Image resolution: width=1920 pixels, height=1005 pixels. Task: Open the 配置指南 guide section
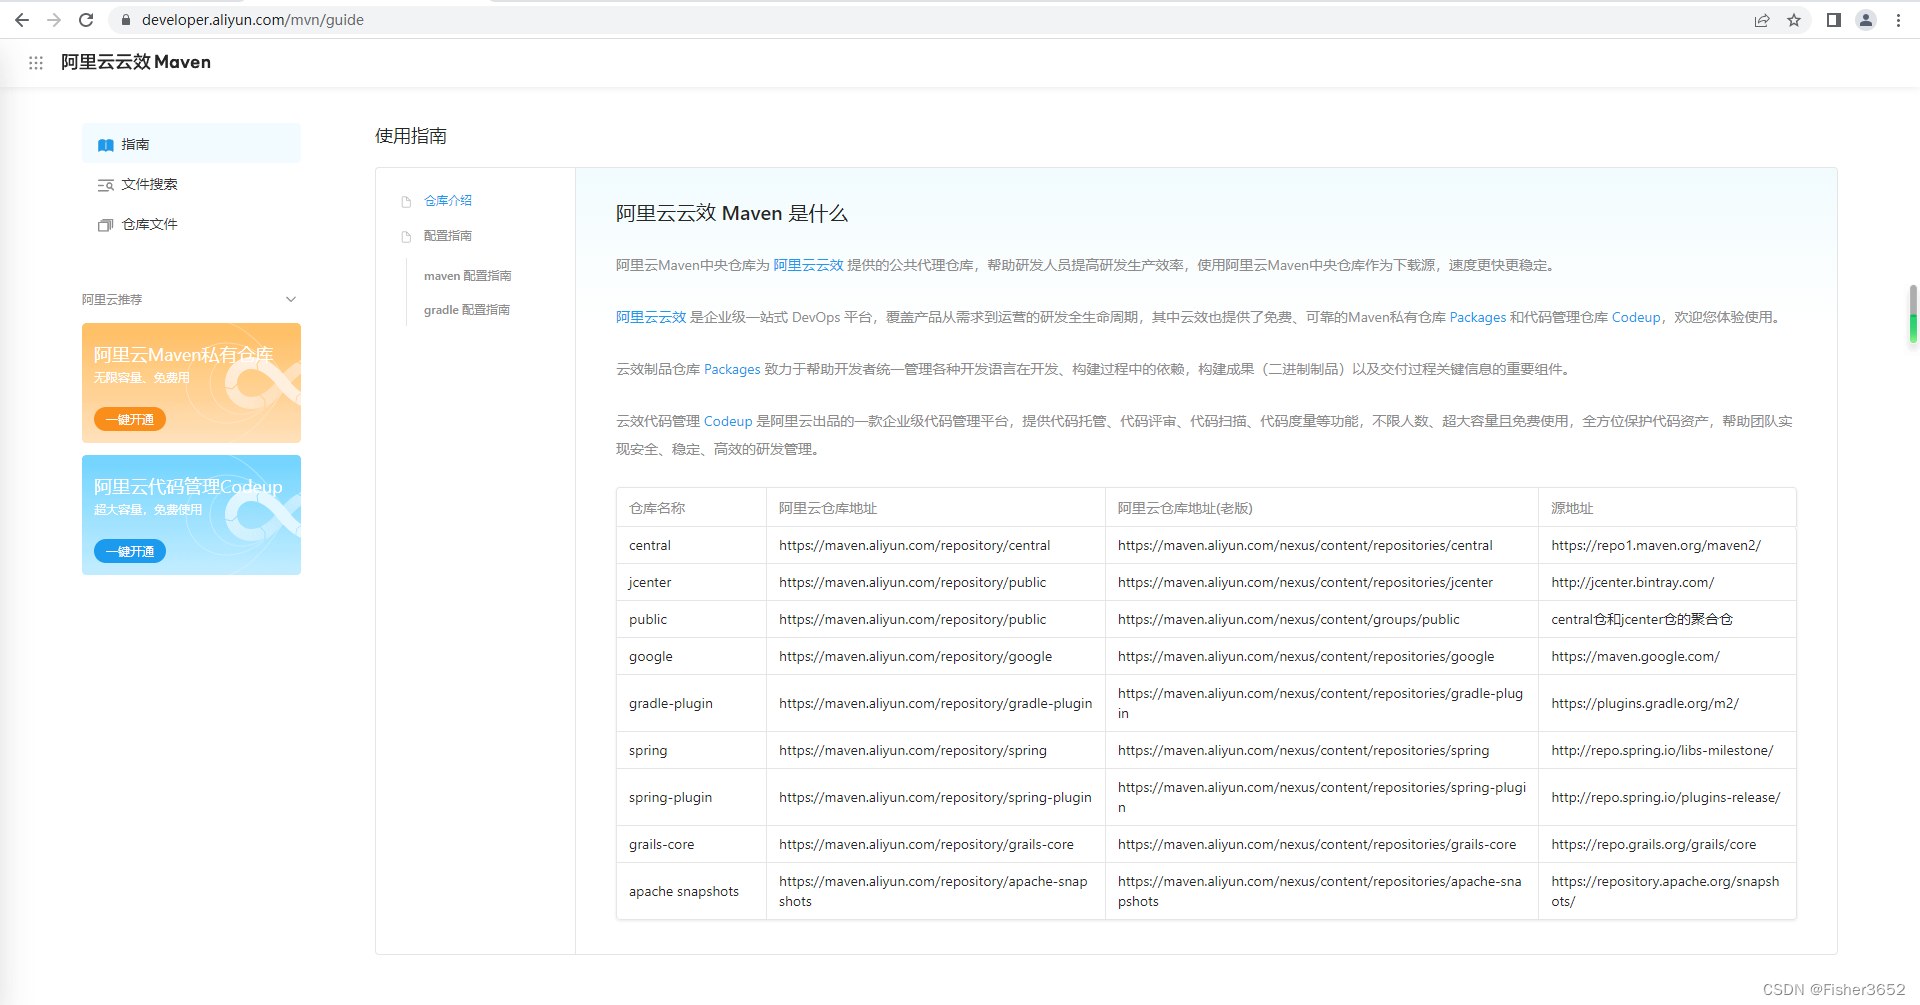(x=447, y=236)
